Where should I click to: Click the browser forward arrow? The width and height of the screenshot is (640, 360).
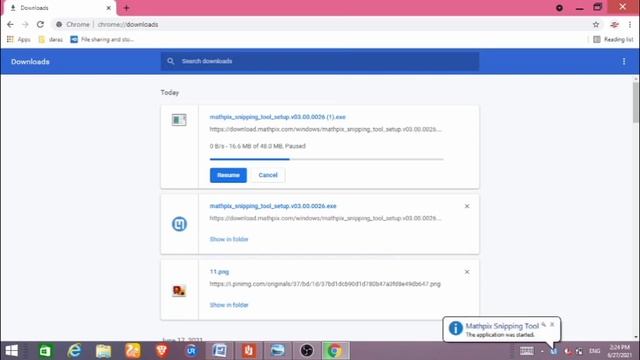[x=25, y=24]
